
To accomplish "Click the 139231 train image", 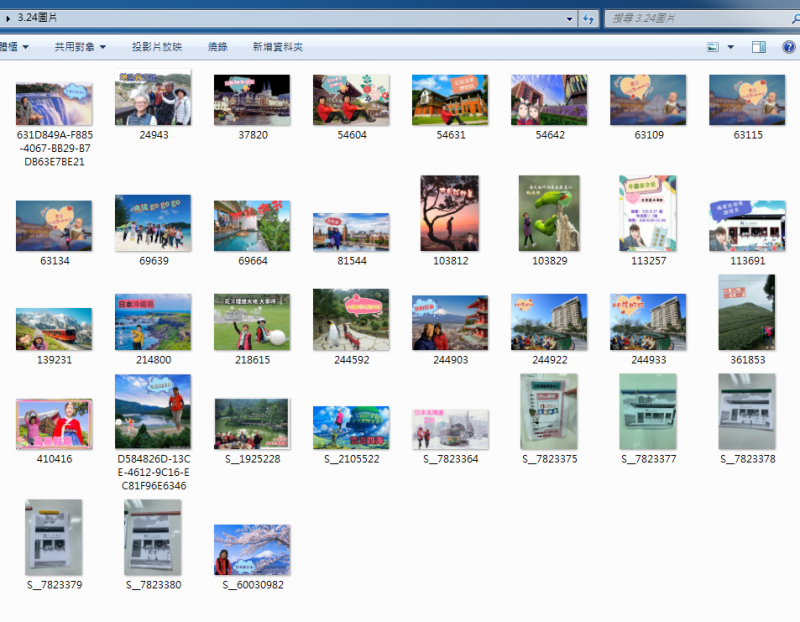I will coord(54,328).
